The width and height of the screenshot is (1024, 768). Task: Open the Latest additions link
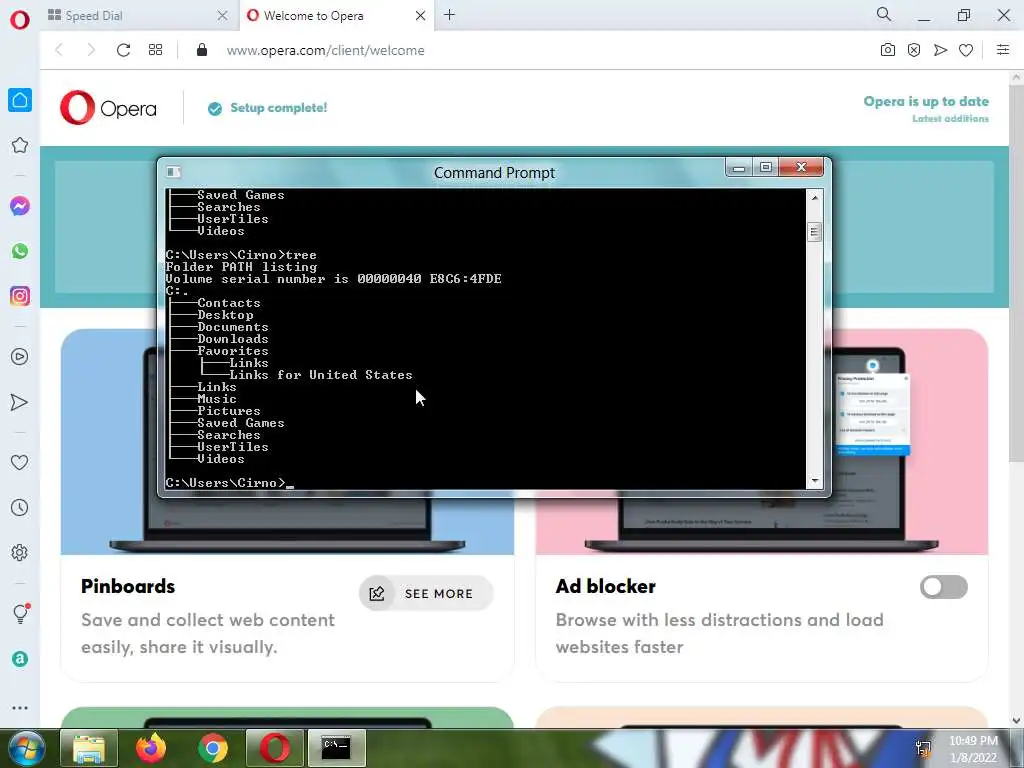950,119
